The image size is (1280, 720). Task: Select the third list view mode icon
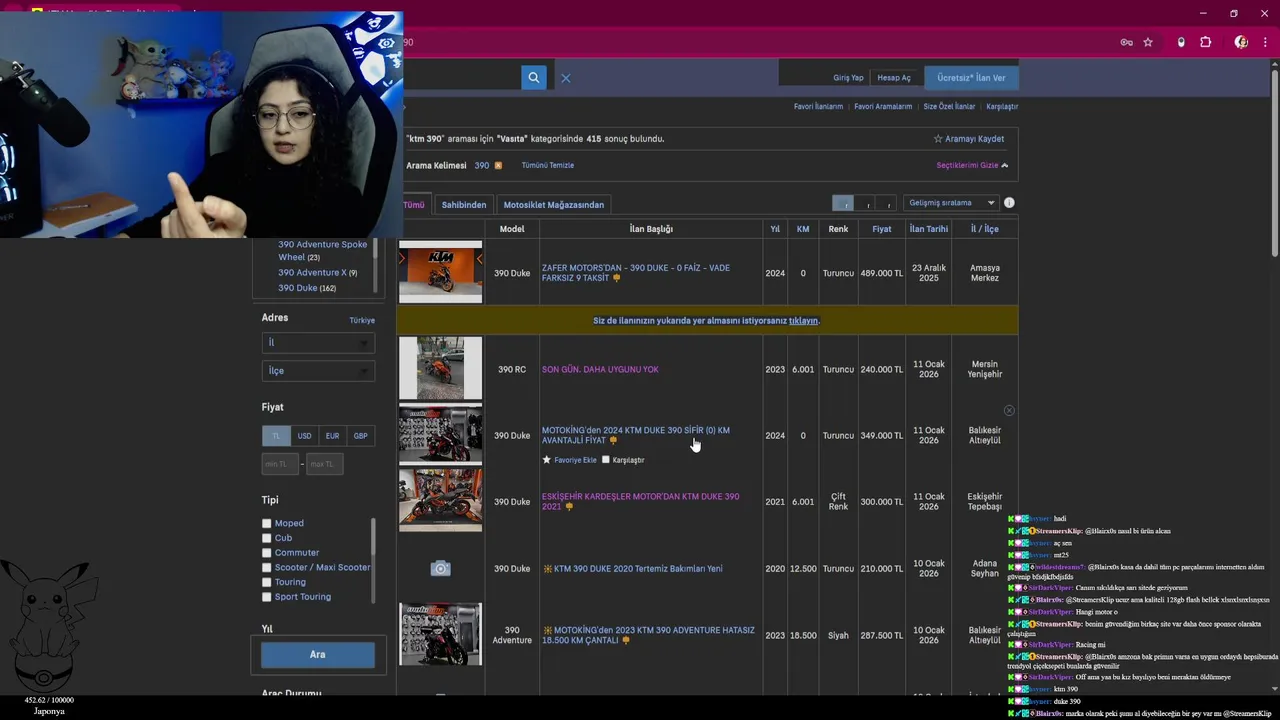888,203
